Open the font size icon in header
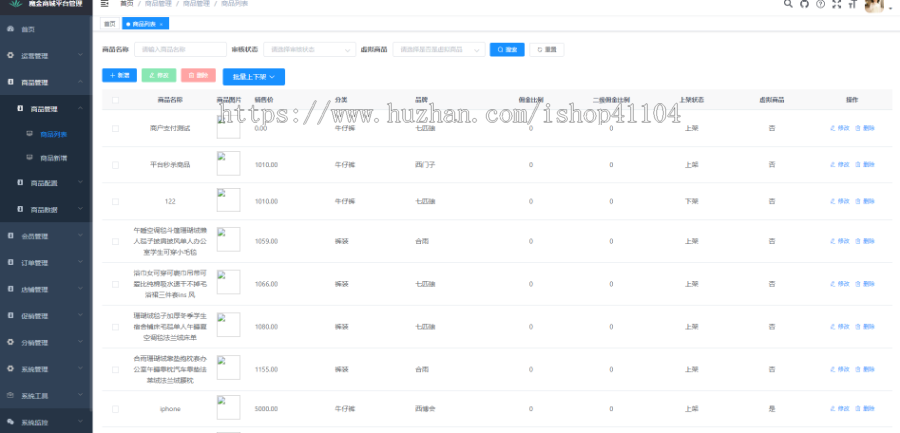The height and width of the screenshot is (433, 900). [x=852, y=3]
